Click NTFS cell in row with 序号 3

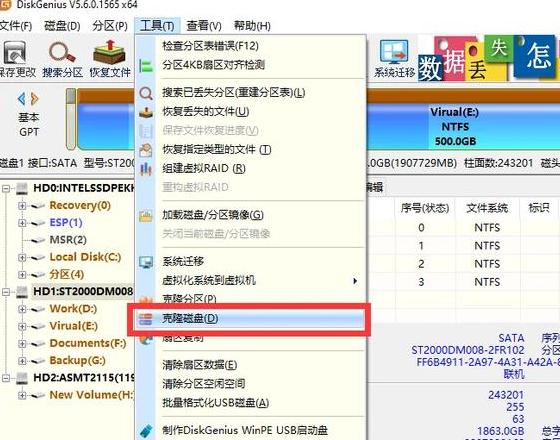point(487,282)
